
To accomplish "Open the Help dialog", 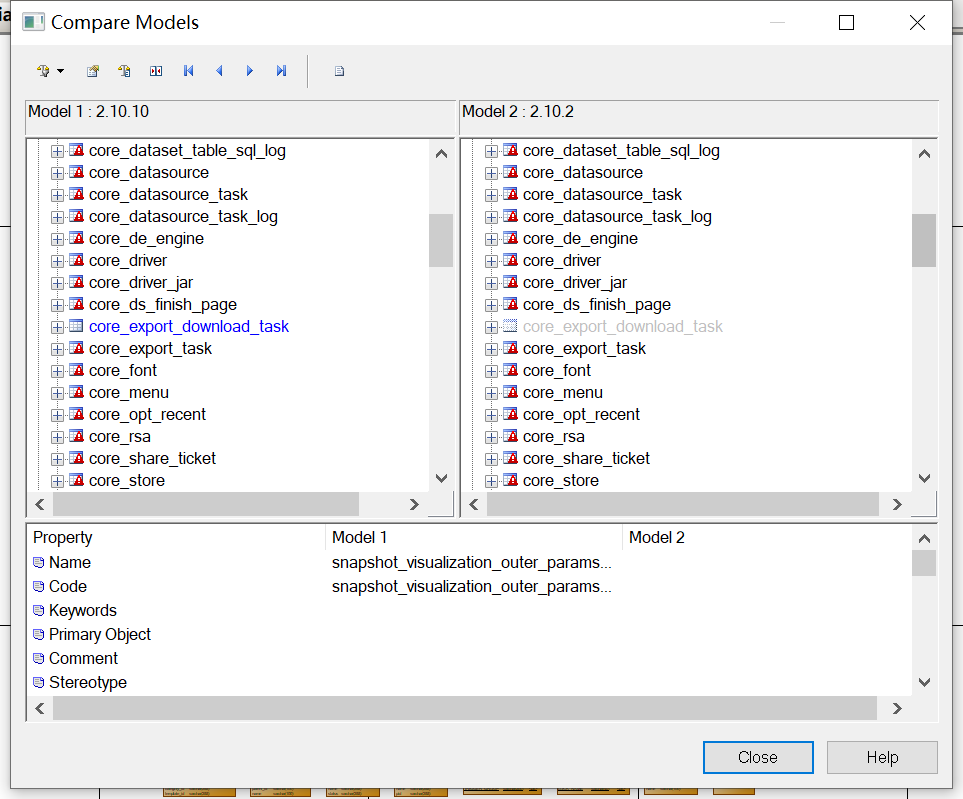I will (x=882, y=757).
